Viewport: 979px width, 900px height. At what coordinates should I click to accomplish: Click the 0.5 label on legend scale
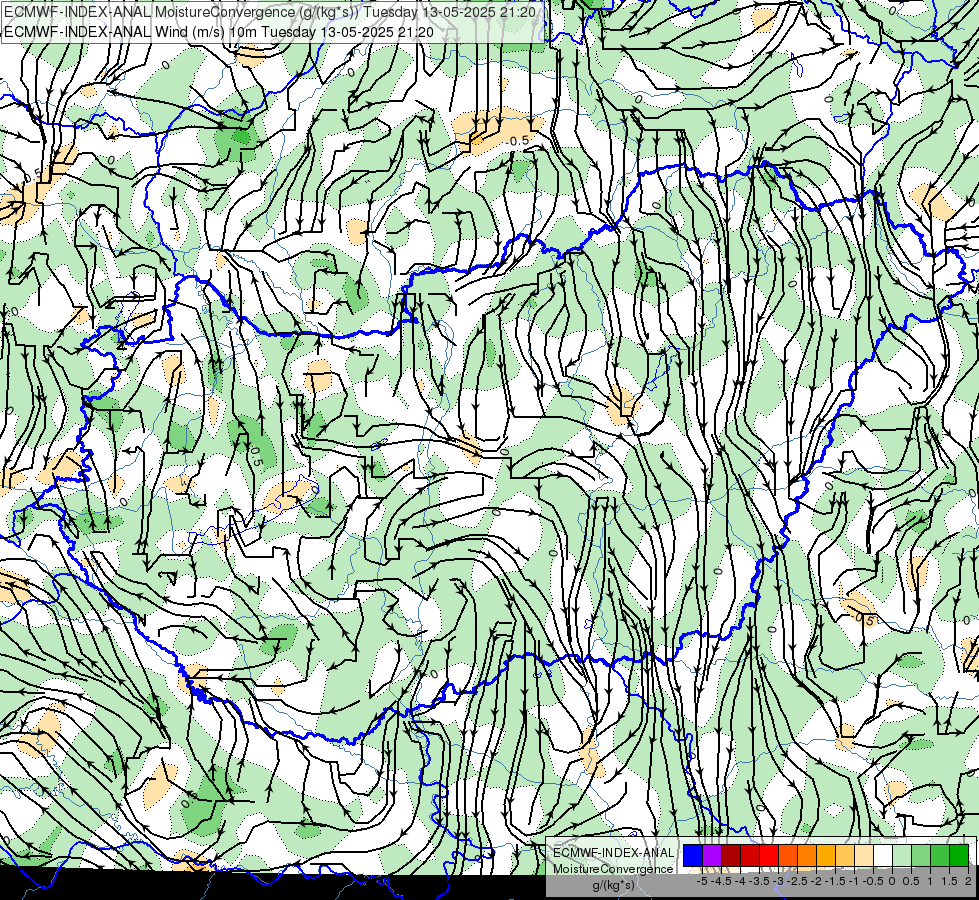(x=911, y=881)
